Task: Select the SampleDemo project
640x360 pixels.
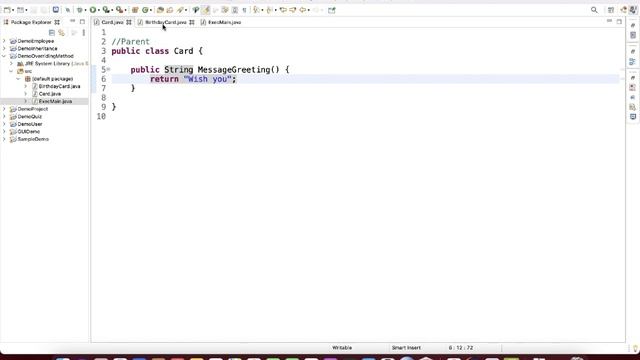Action: [33, 139]
